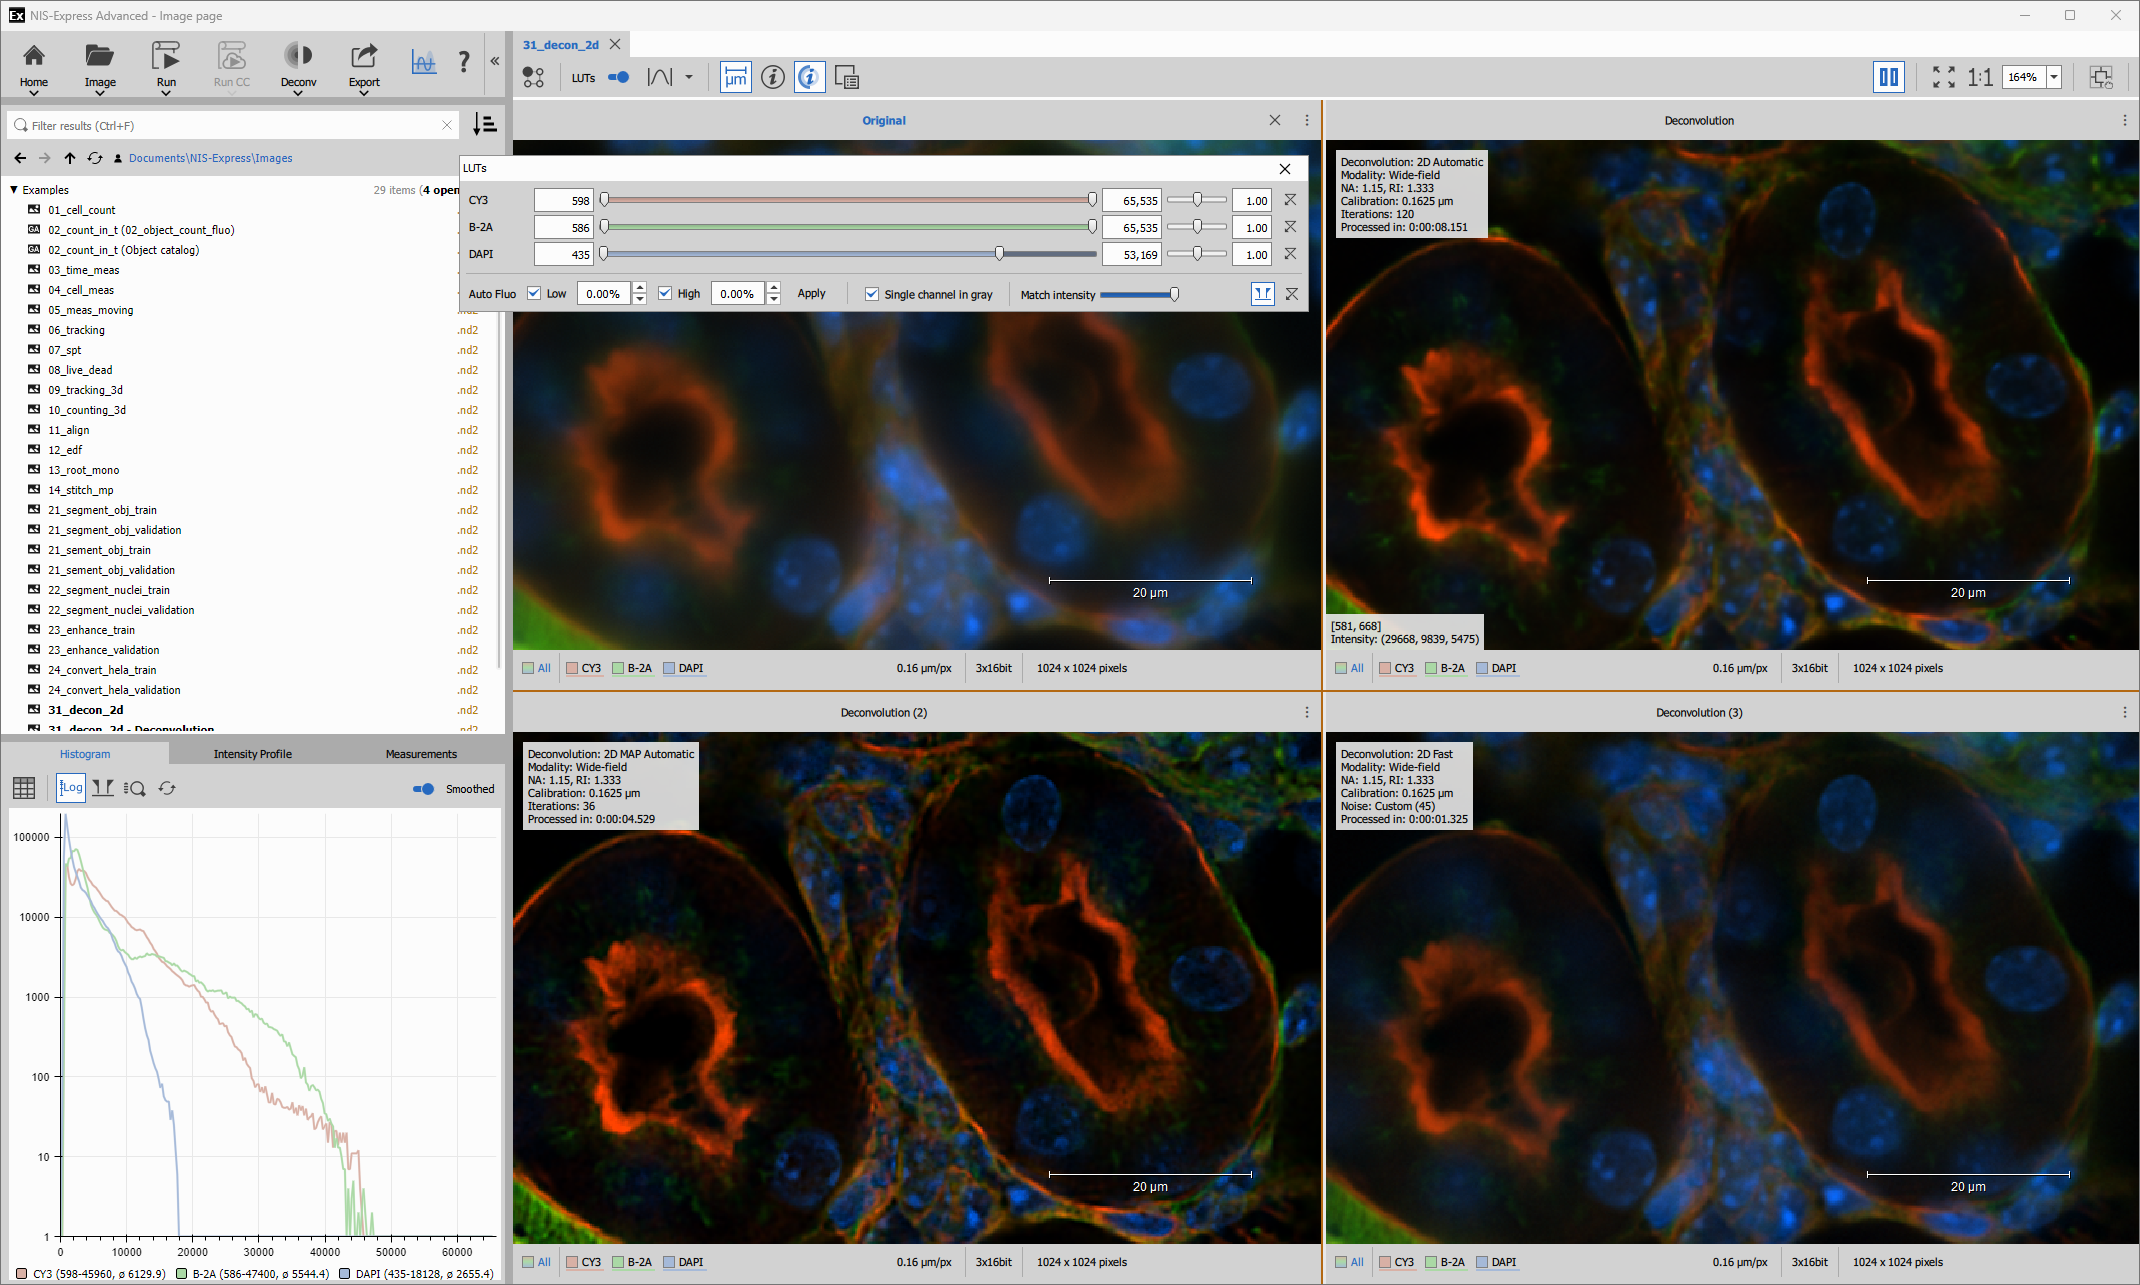Click the side-by-side view compare icon

pyautogui.click(x=1889, y=77)
